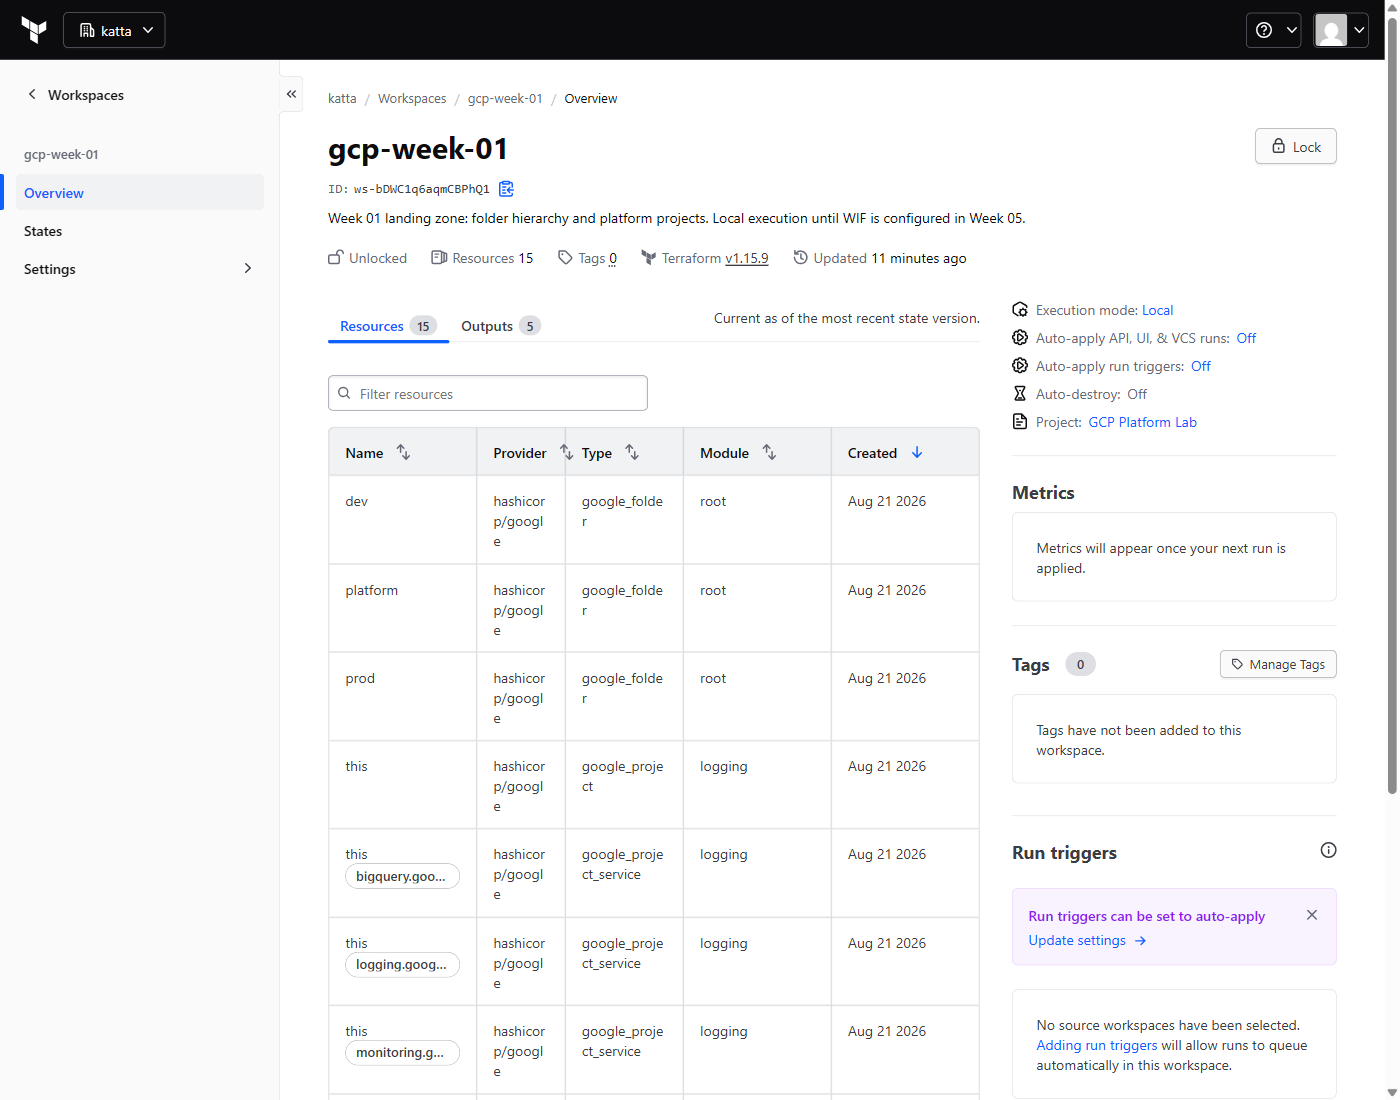Sort the table by Provider column
Screen dimensions: 1400x1100
[566, 452]
